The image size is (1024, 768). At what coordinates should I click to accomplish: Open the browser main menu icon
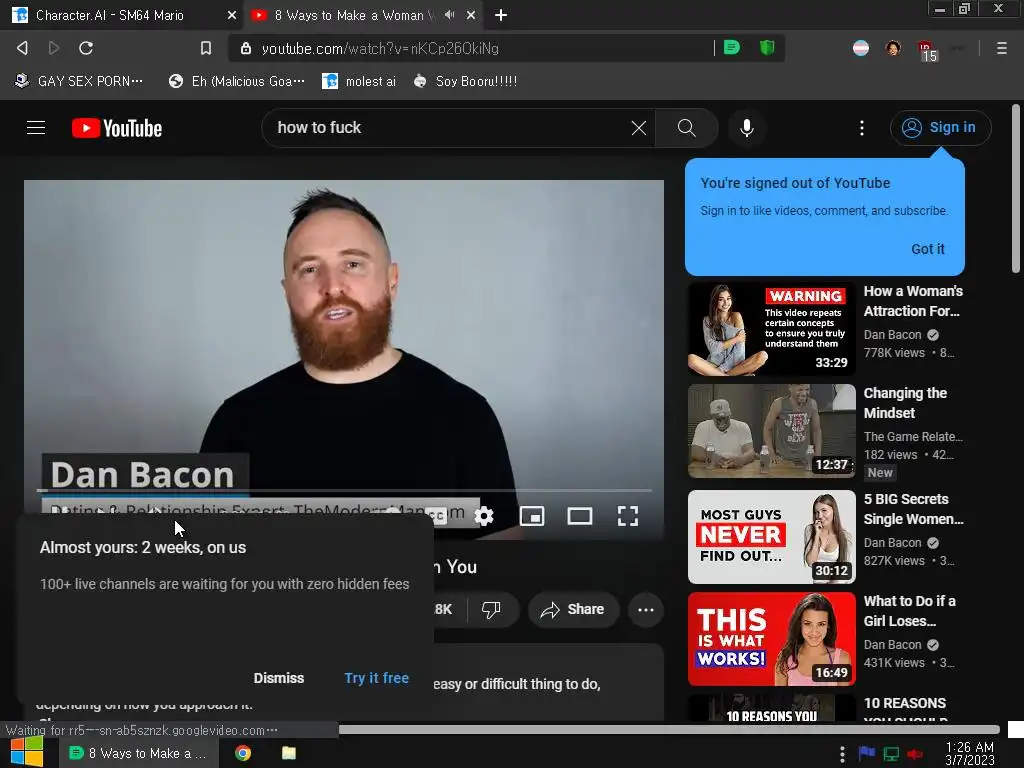pyautogui.click(x=1001, y=48)
